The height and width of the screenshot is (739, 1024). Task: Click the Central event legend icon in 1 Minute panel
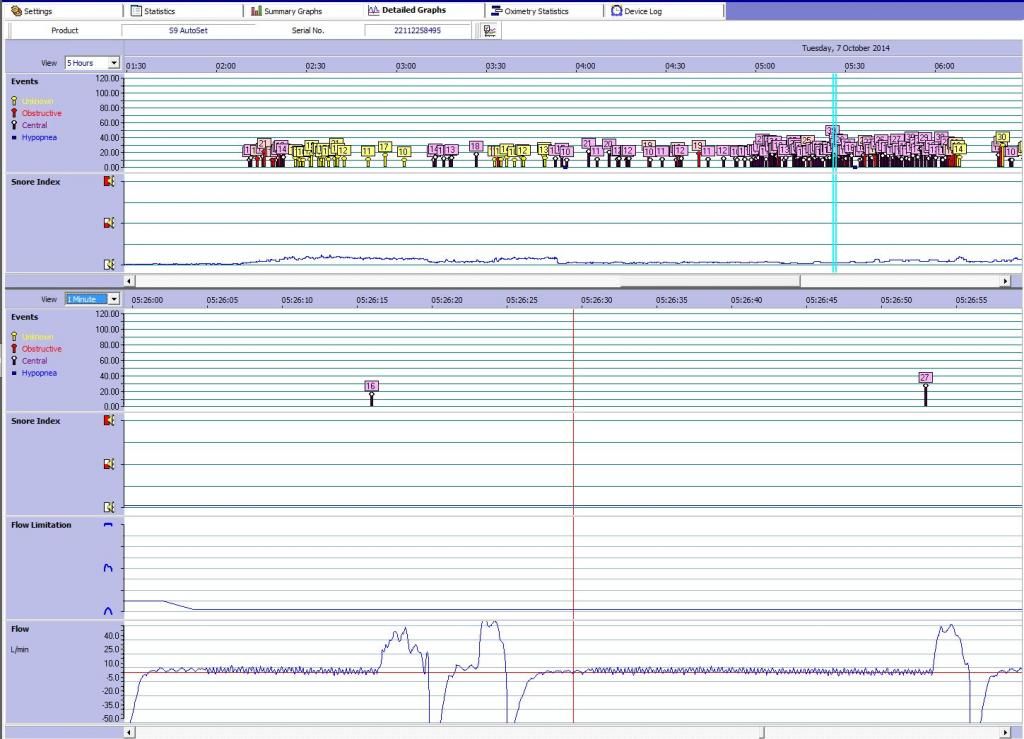[x=14, y=360]
